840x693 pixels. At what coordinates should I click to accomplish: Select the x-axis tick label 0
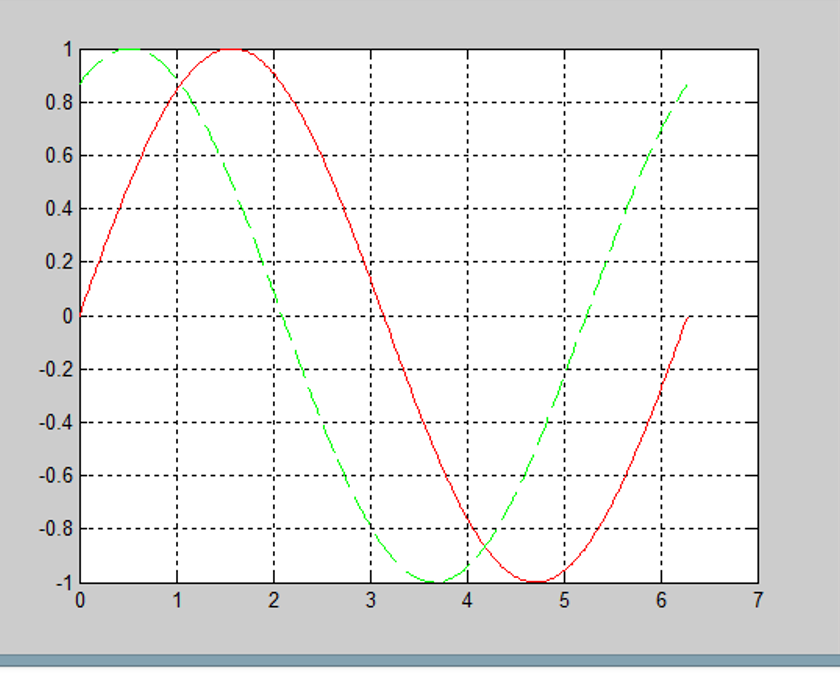click(80, 601)
